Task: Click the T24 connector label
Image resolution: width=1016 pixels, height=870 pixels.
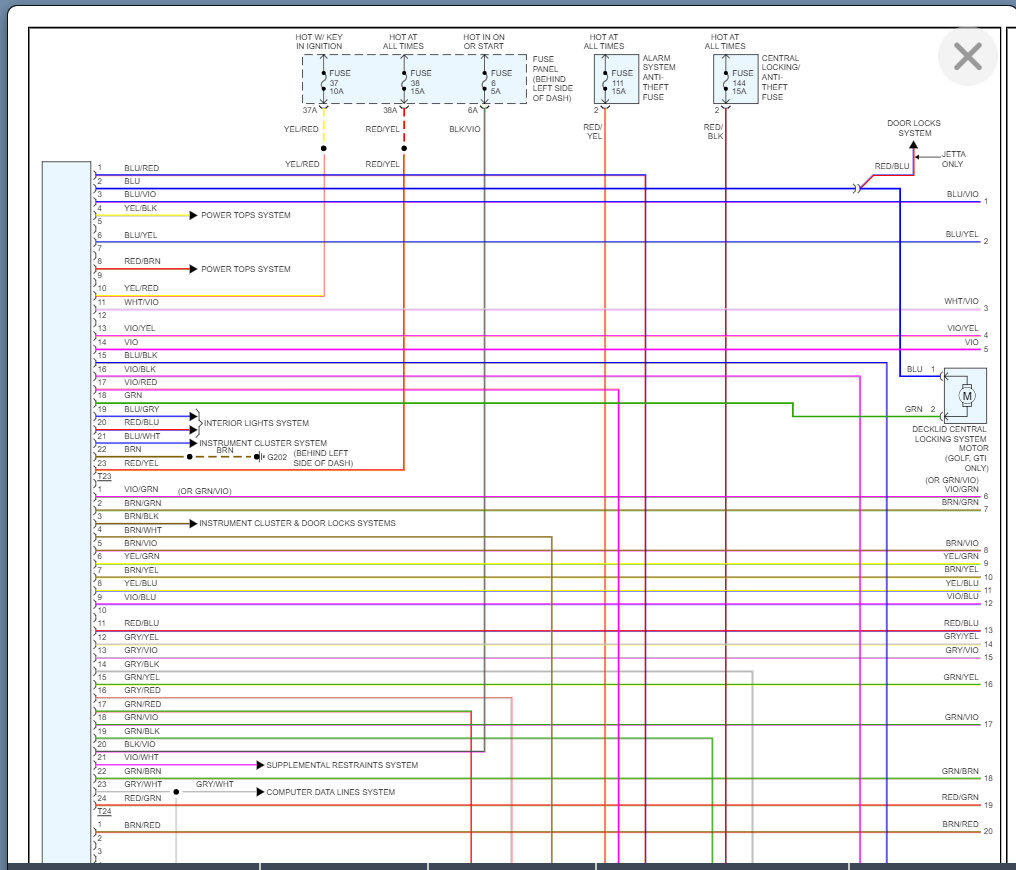Action: (104, 811)
